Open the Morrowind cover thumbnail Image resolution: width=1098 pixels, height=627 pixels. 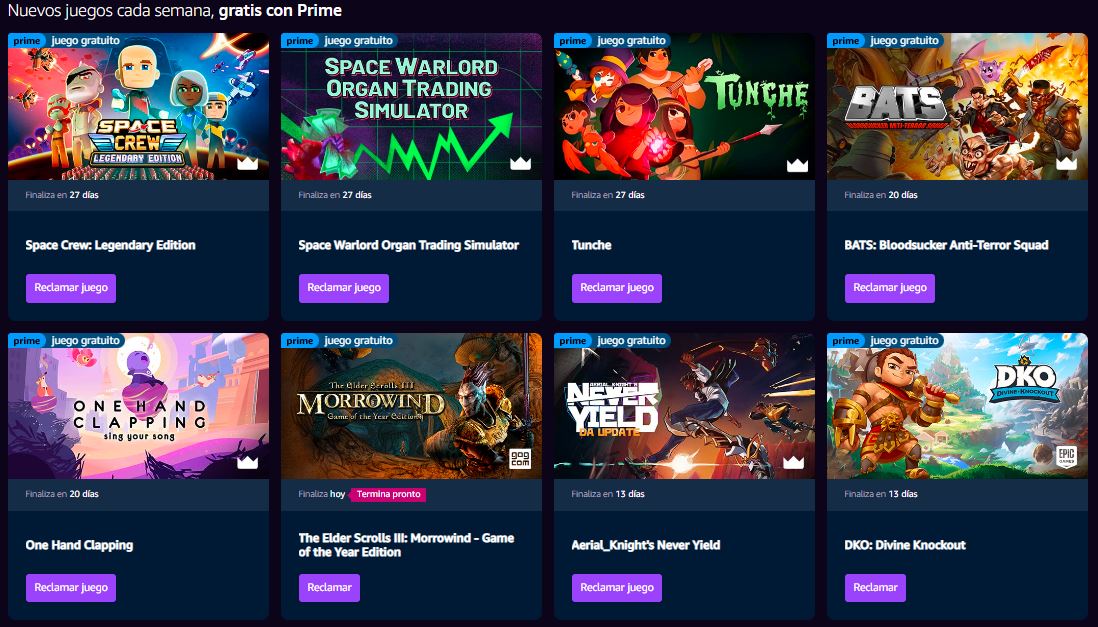[x=411, y=406]
